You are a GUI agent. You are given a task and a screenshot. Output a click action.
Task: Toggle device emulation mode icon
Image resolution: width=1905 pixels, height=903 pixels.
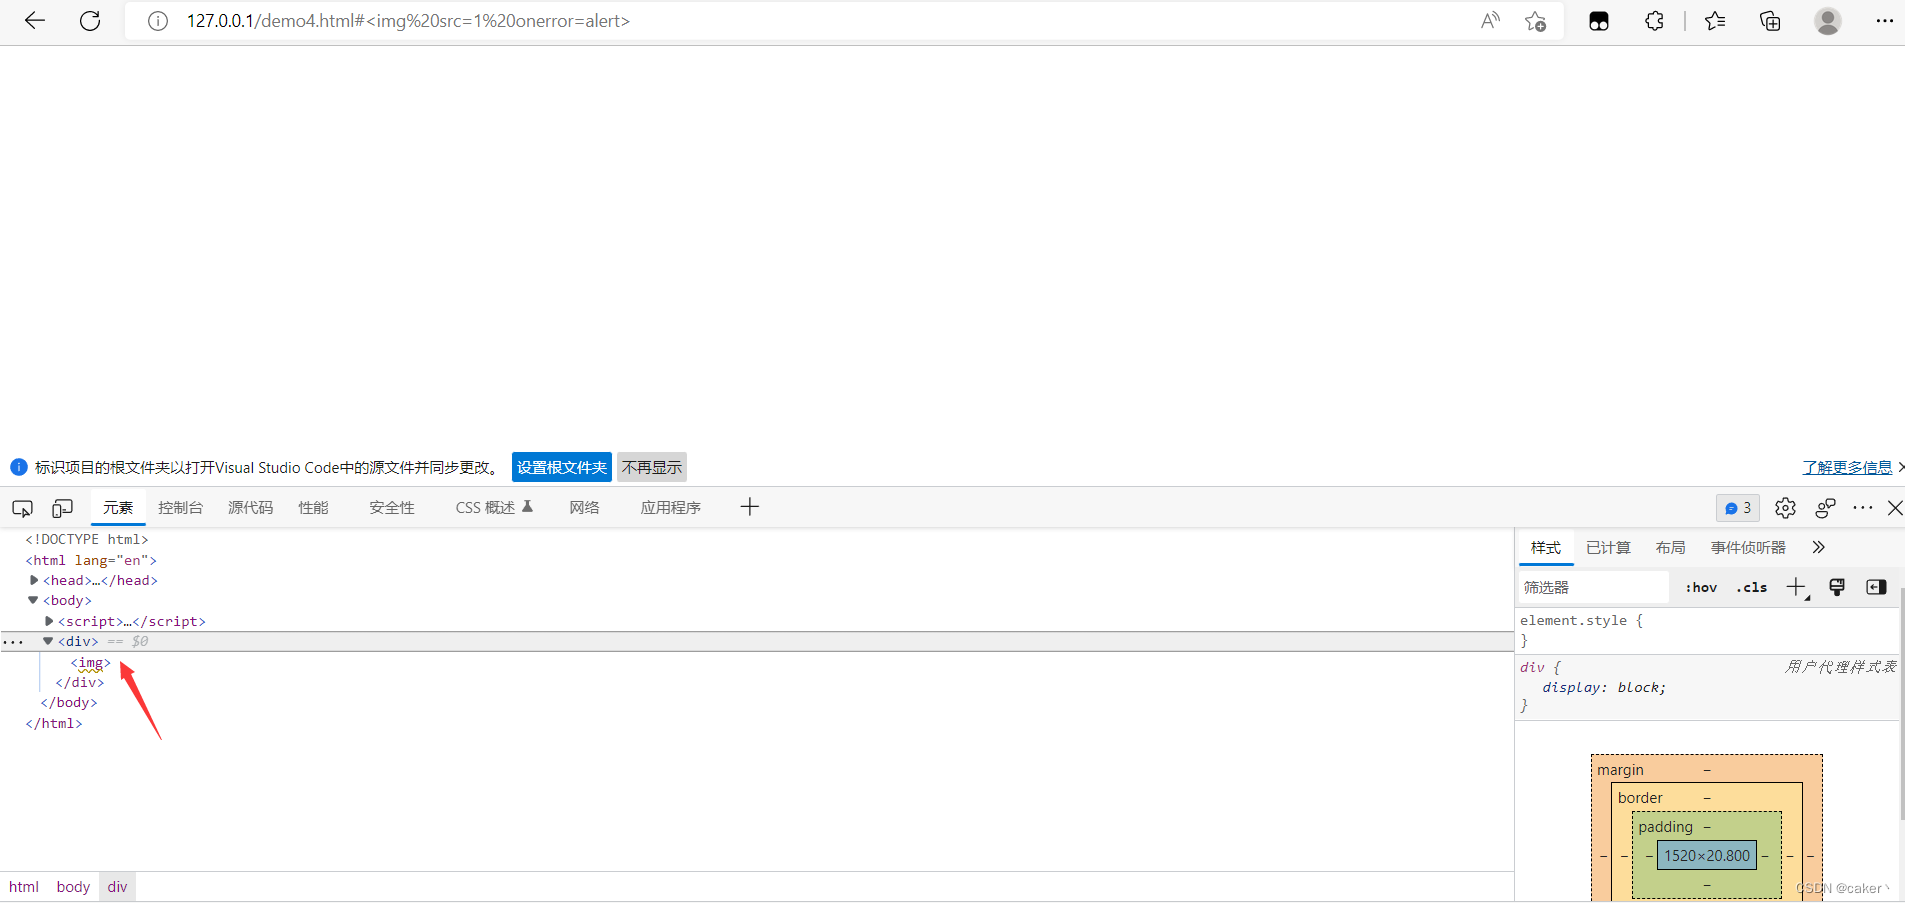(62, 508)
